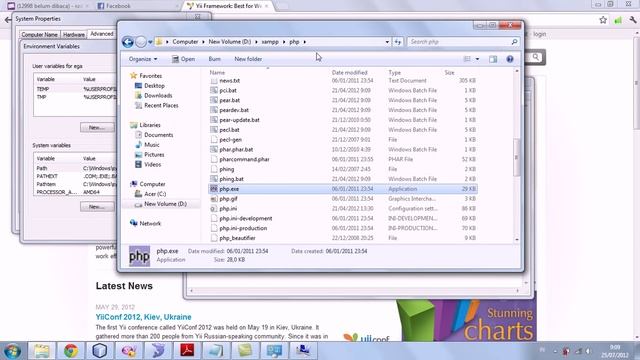This screenshot has width=640, height=360.
Task: Click Burn in the Explorer toolbar
Action: coord(215,59)
